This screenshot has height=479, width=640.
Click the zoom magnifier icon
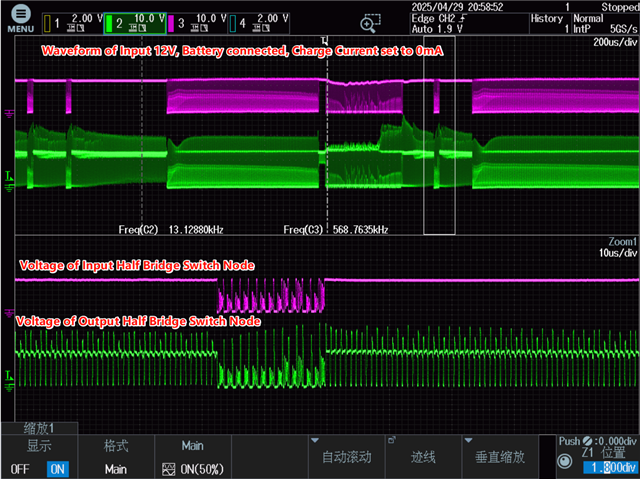369,23
